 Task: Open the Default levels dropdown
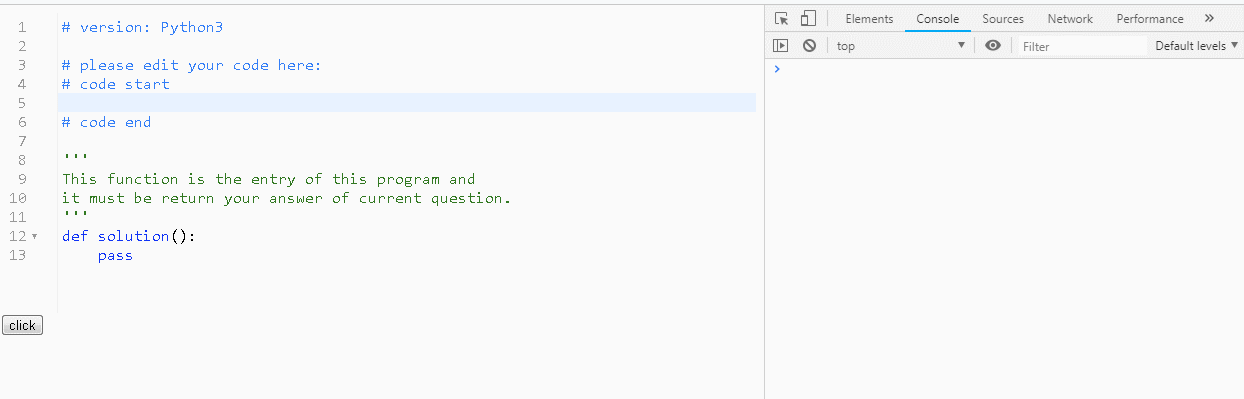(x=1196, y=46)
